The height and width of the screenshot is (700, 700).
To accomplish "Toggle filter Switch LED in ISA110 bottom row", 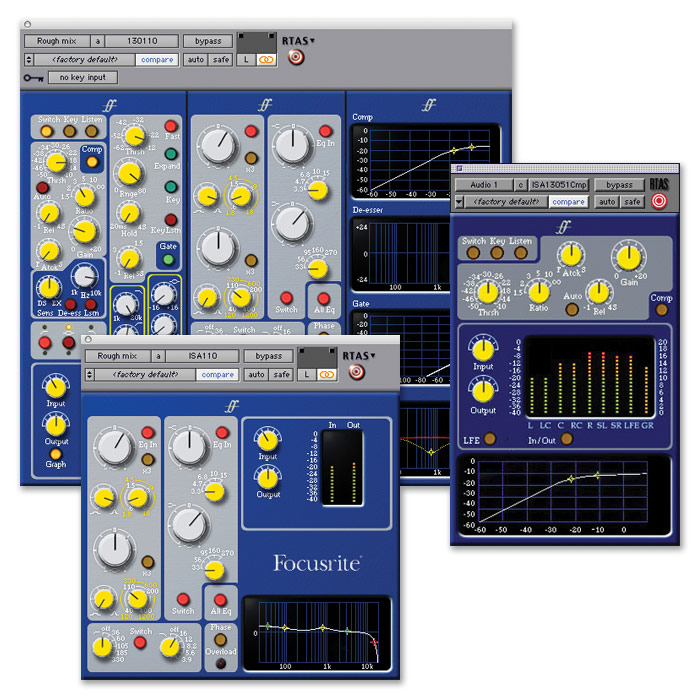I will coord(140,642).
